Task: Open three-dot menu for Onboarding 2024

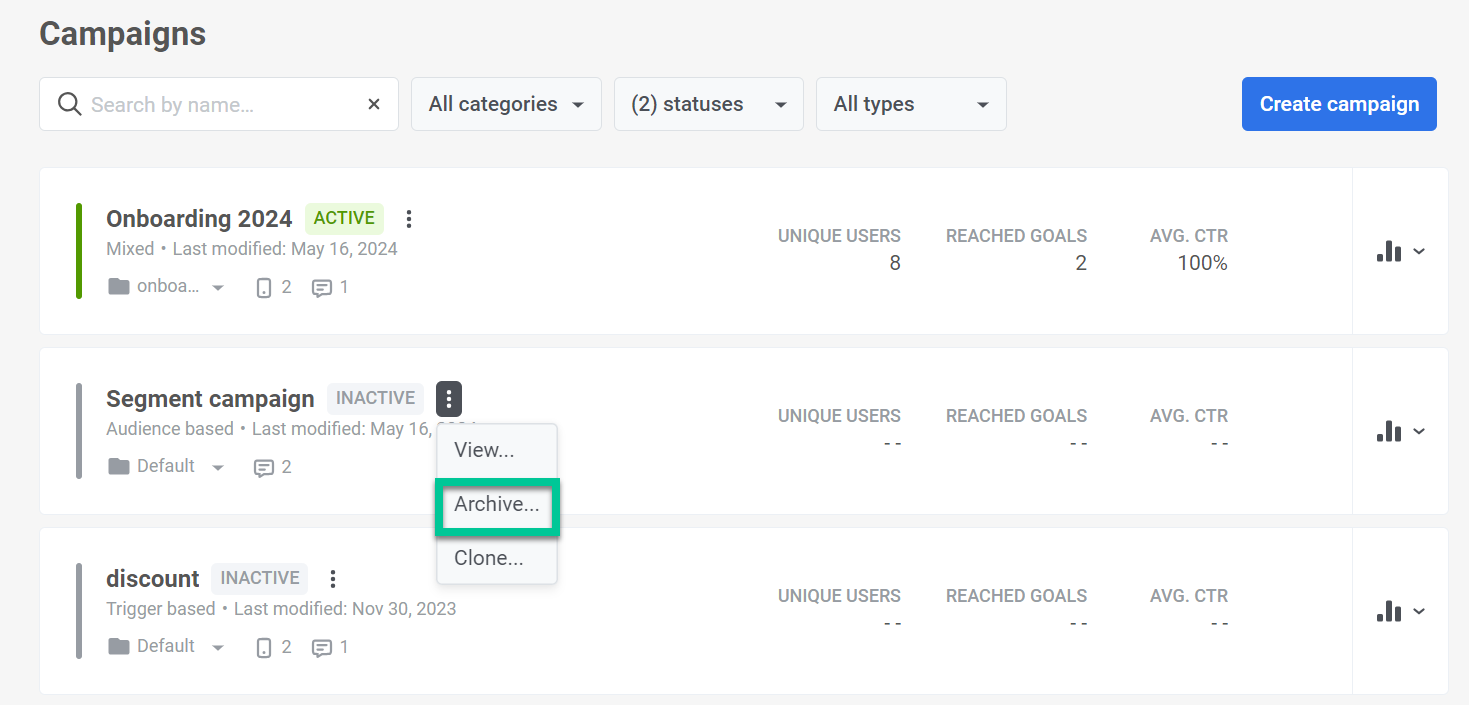Action: 408,218
